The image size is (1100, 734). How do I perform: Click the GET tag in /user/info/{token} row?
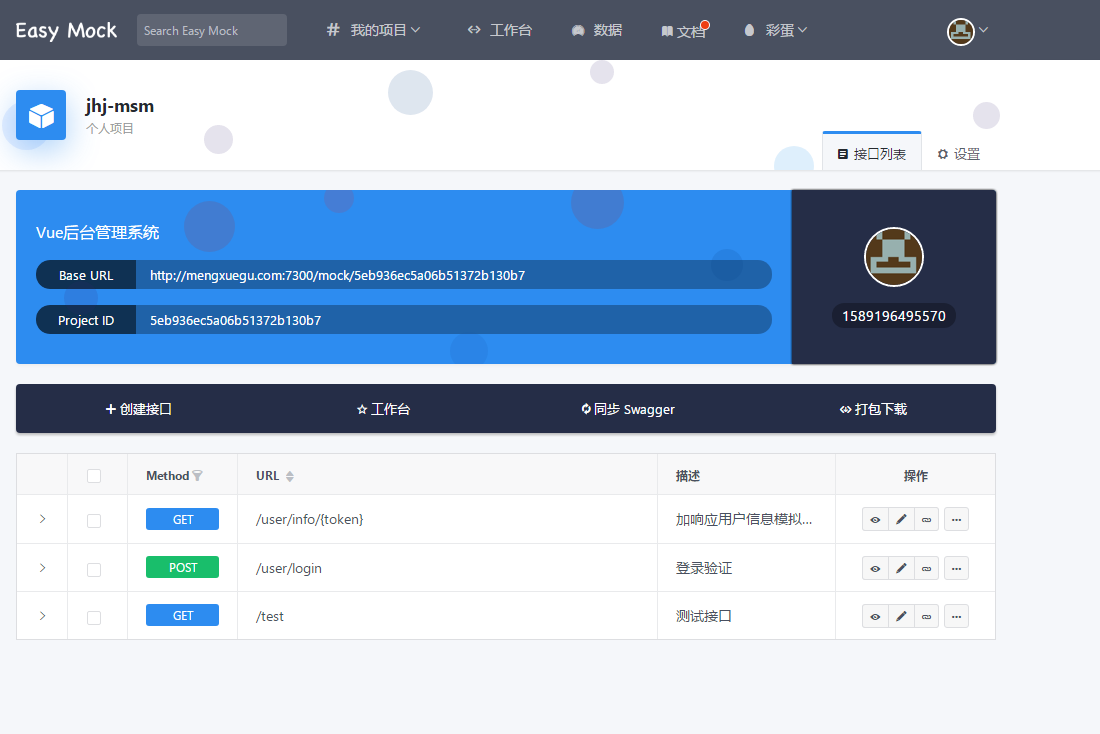182,519
